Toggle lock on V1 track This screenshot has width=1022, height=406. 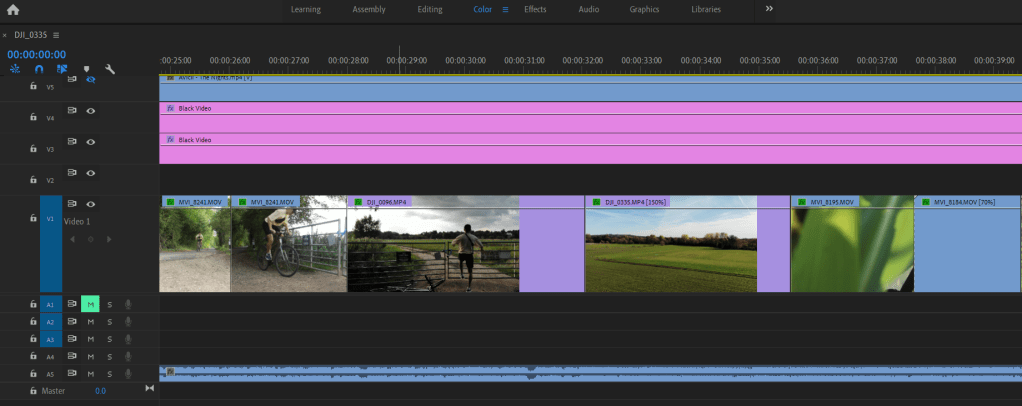coord(33,218)
